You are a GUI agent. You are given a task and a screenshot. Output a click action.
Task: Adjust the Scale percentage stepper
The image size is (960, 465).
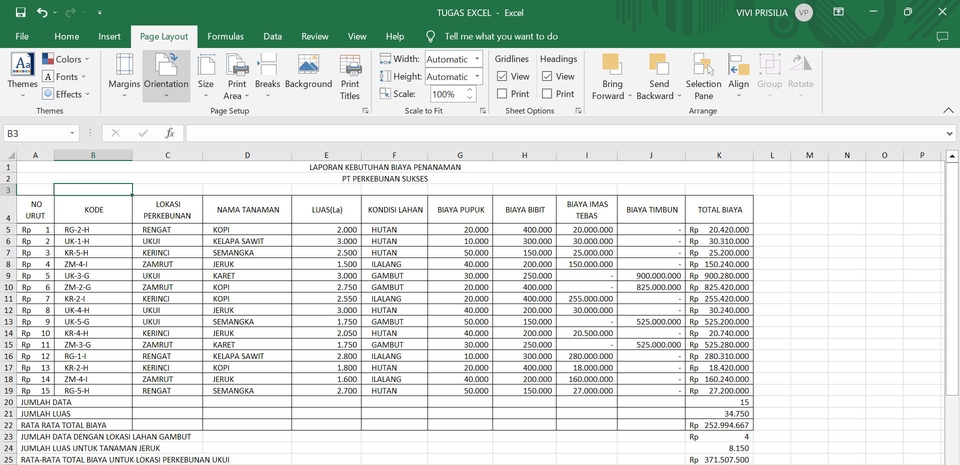(x=470, y=94)
